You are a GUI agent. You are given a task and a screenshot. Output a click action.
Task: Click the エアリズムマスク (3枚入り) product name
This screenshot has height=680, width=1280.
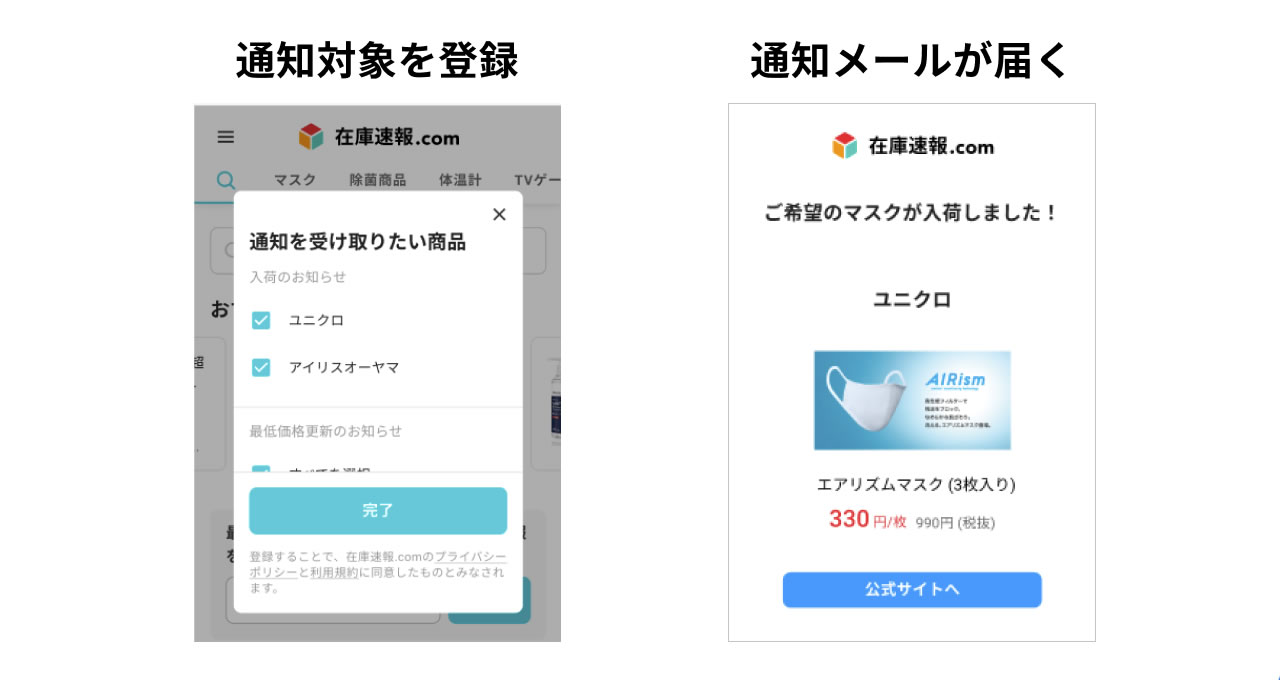916,485
